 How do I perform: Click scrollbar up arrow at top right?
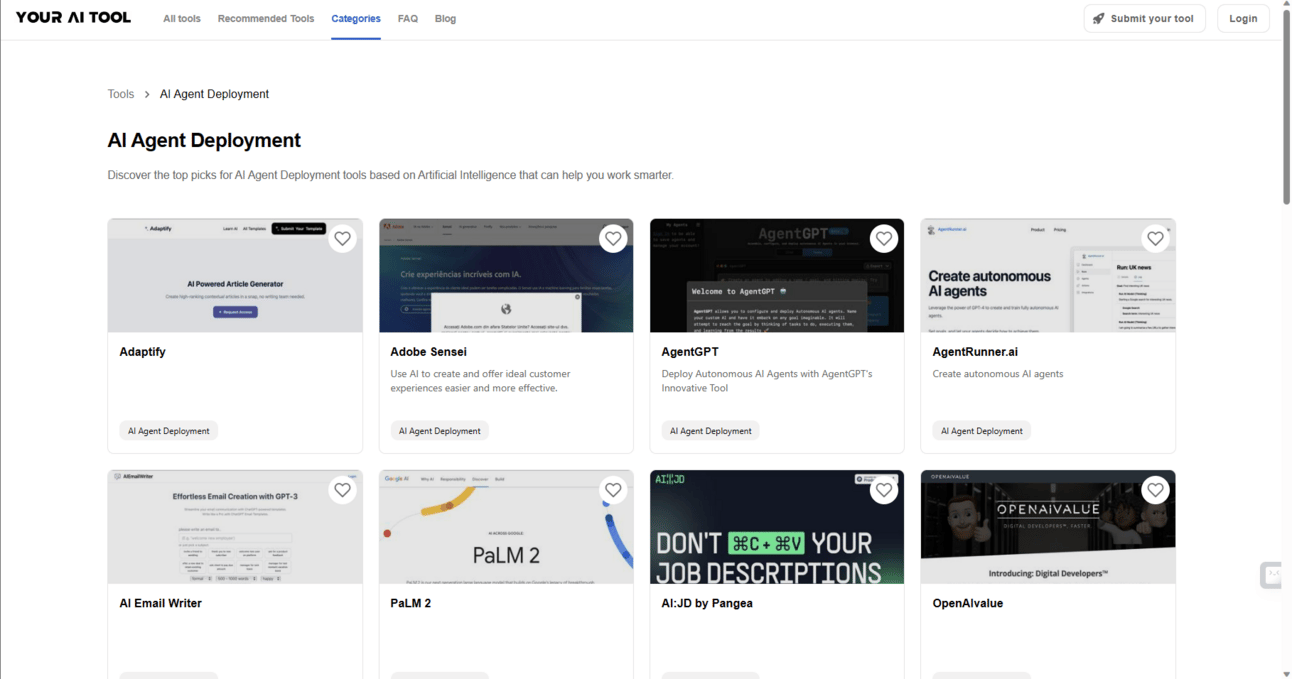[x=1286, y=5]
